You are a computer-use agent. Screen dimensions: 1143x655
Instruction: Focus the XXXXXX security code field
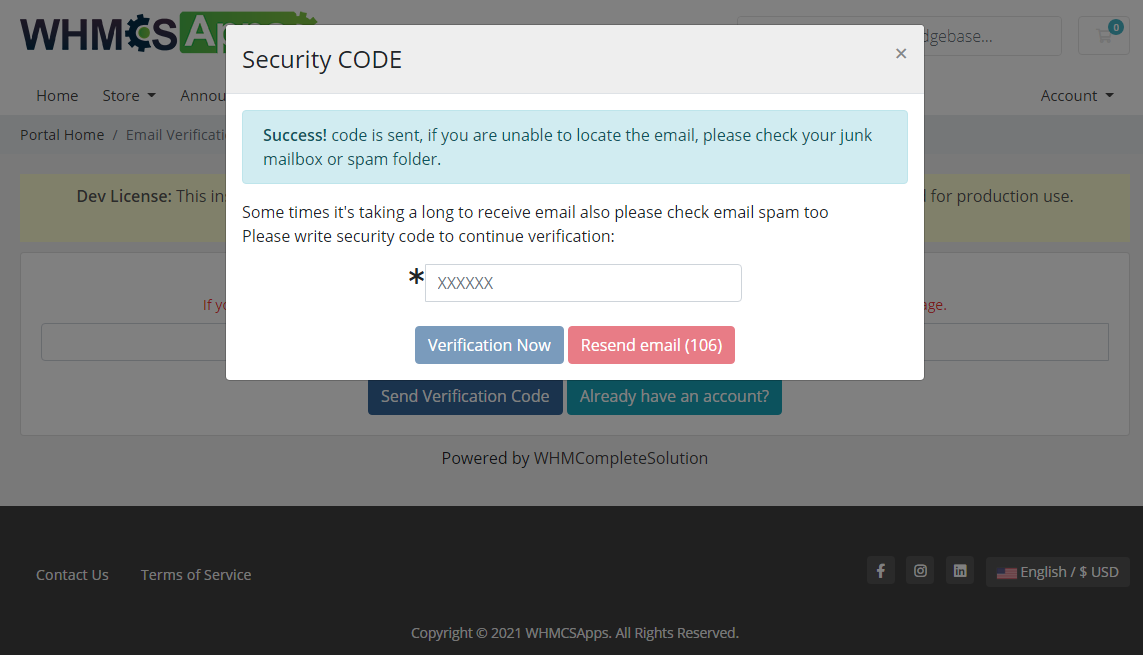[x=583, y=283]
